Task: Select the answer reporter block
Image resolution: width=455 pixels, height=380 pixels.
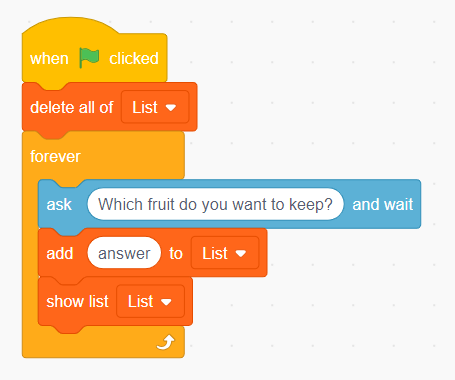Action: pyautogui.click(x=124, y=253)
